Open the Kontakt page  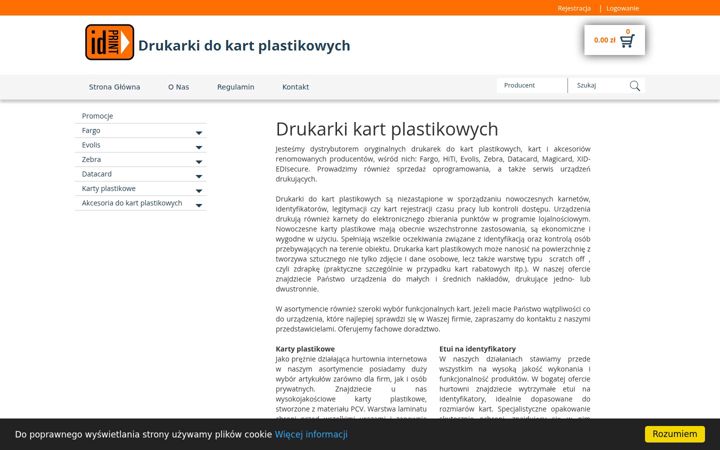pos(295,87)
